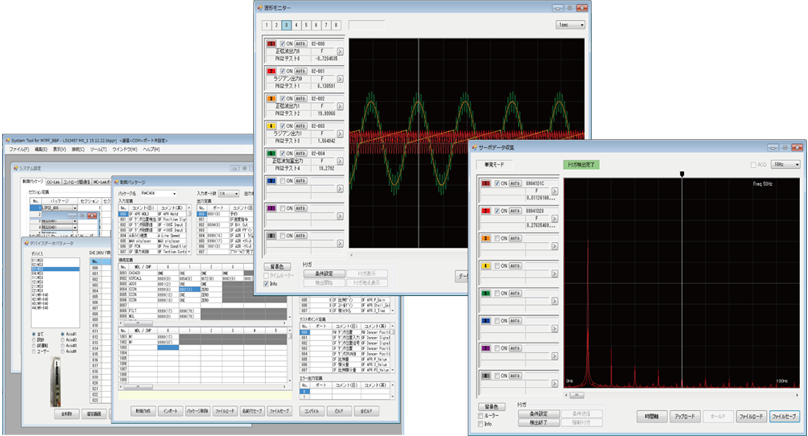Enable ON for waveform channel 8

(x=282, y=236)
